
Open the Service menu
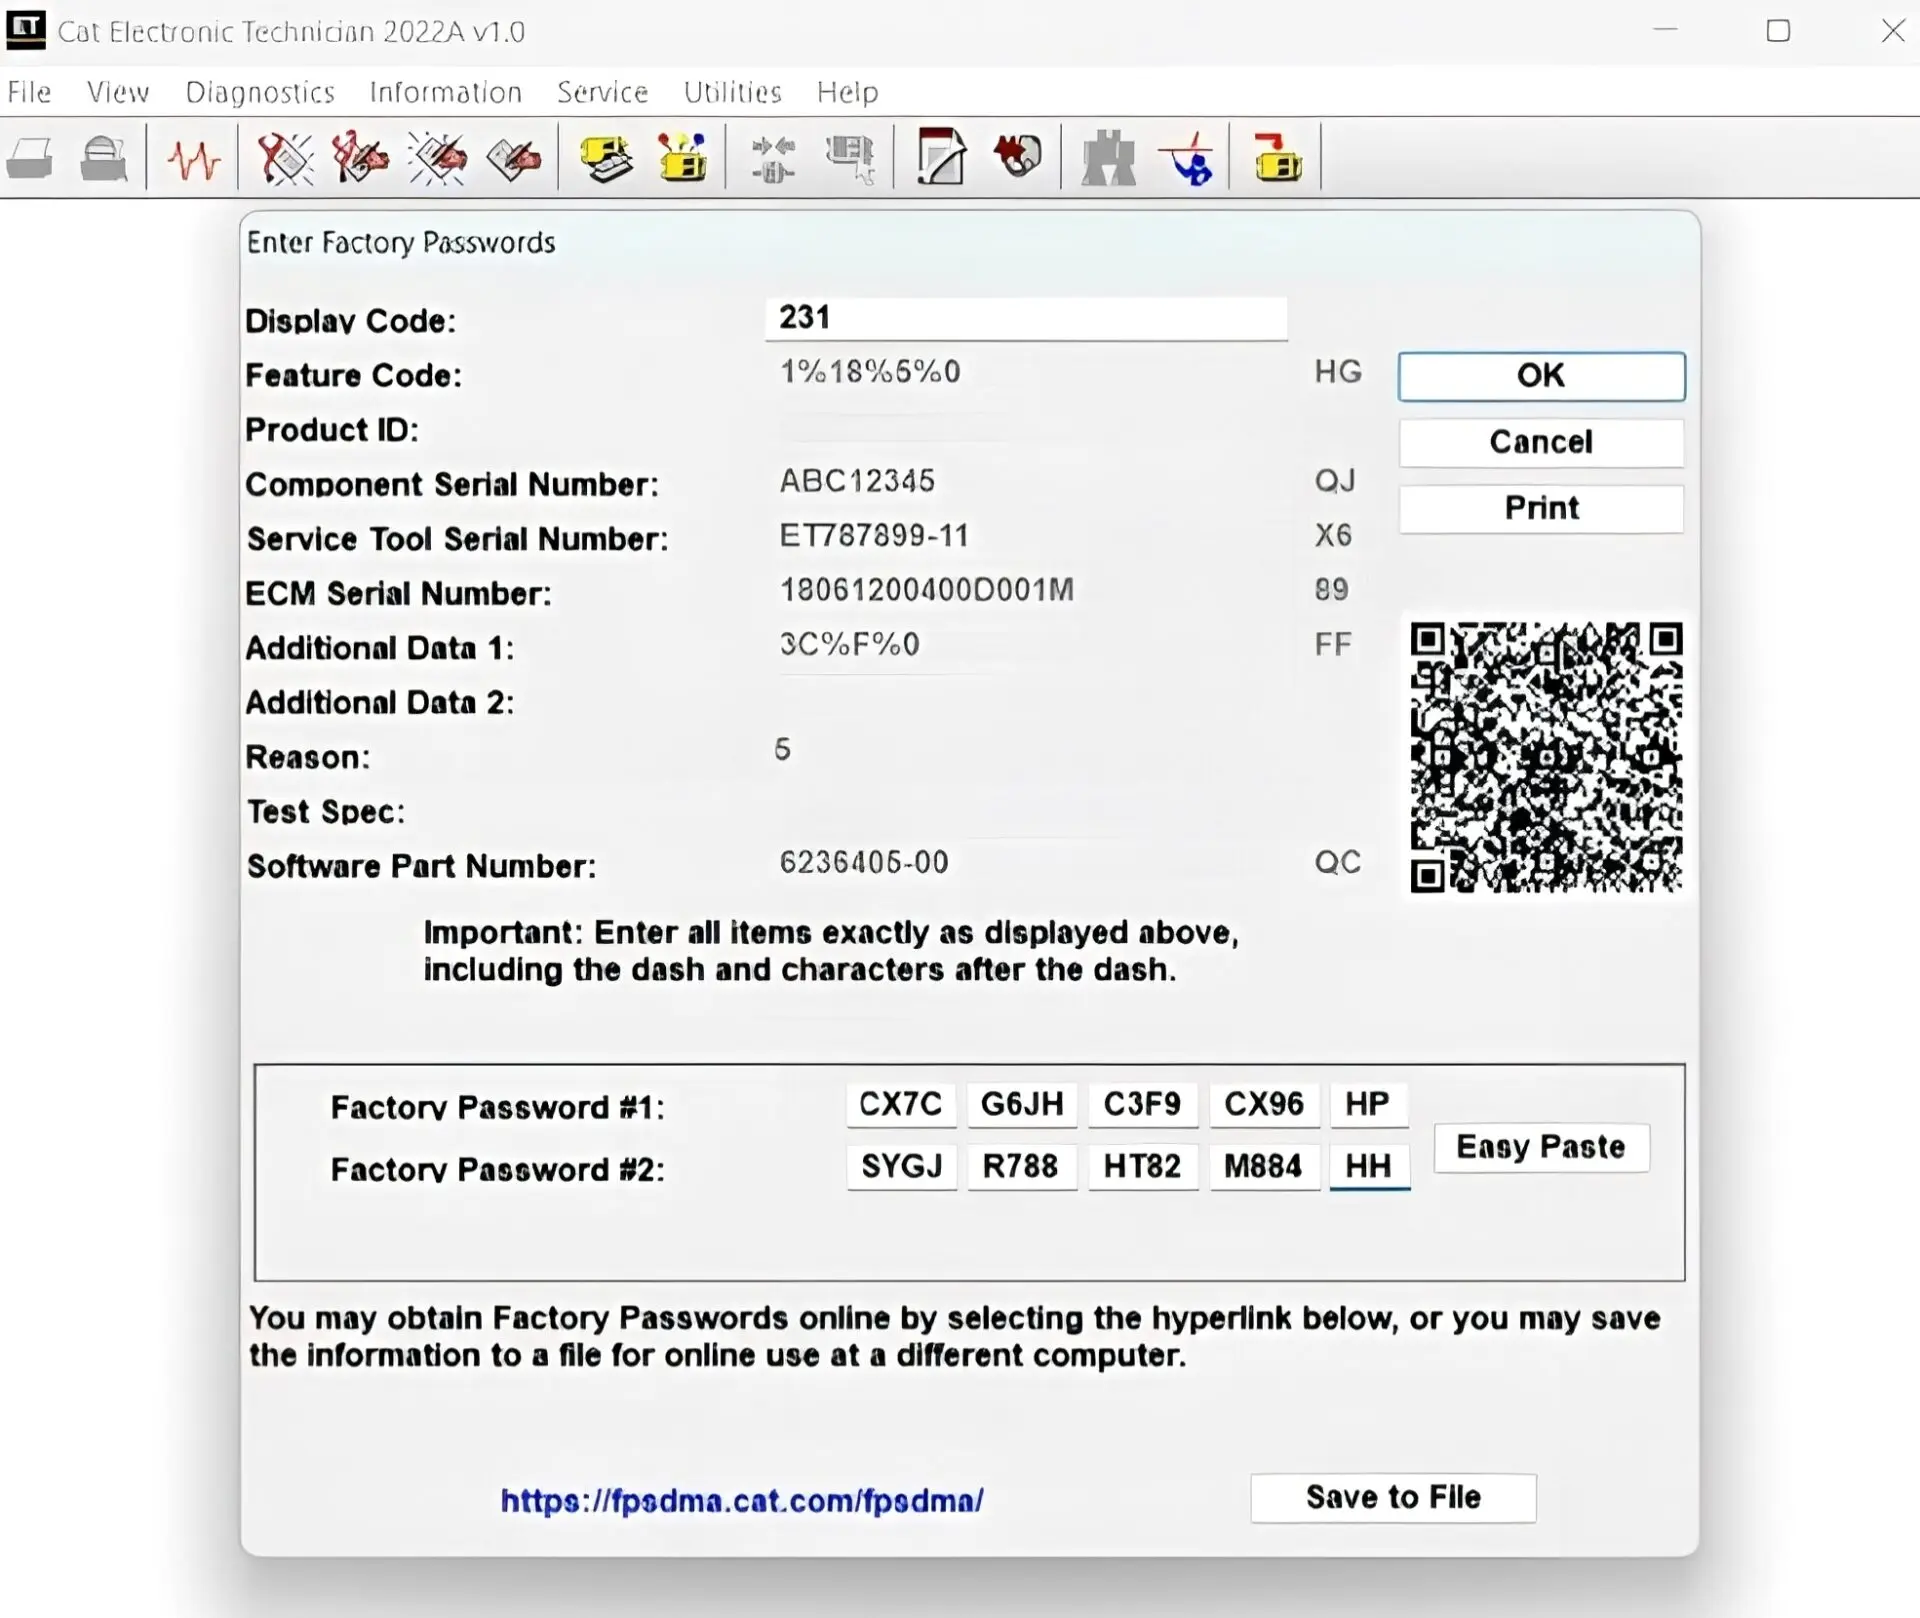coord(603,92)
